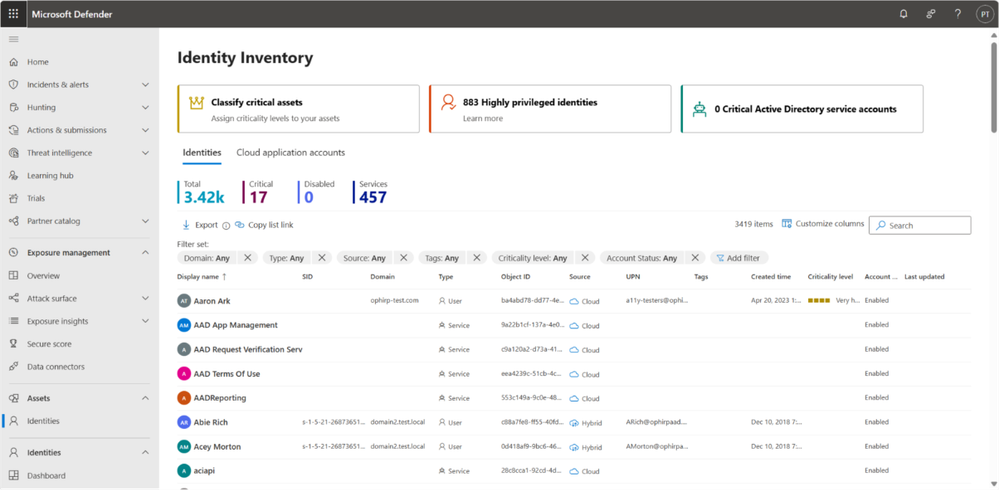The image size is (999, 491).
Task: Open the Classify critical assets card
Action: point(298,109)
